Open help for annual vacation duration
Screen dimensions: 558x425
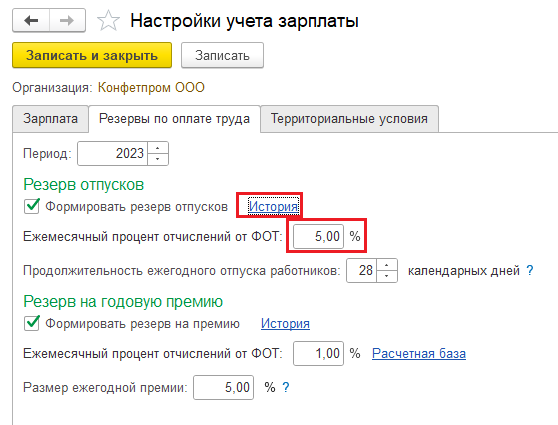click(530, 271)
